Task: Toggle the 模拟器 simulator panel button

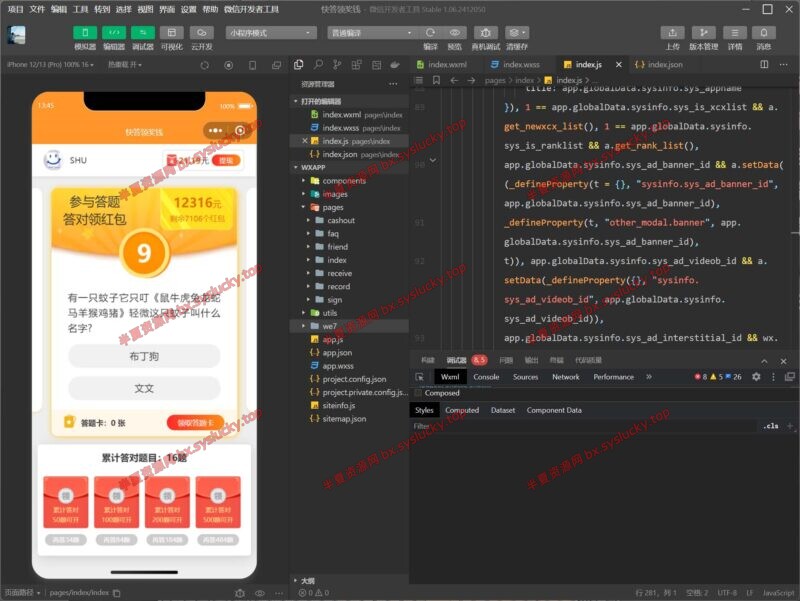Action: tap(85, 33)
